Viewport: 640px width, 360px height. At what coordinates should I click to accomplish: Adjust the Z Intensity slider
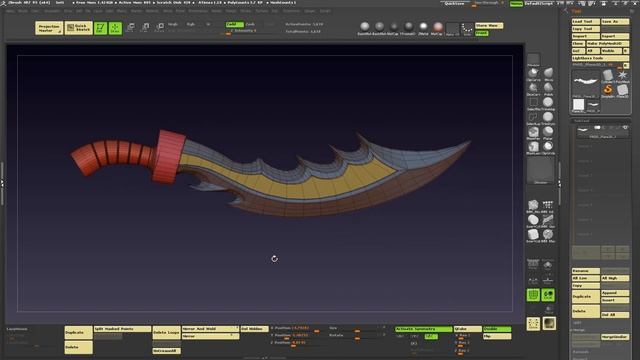[x=243, y=31]
